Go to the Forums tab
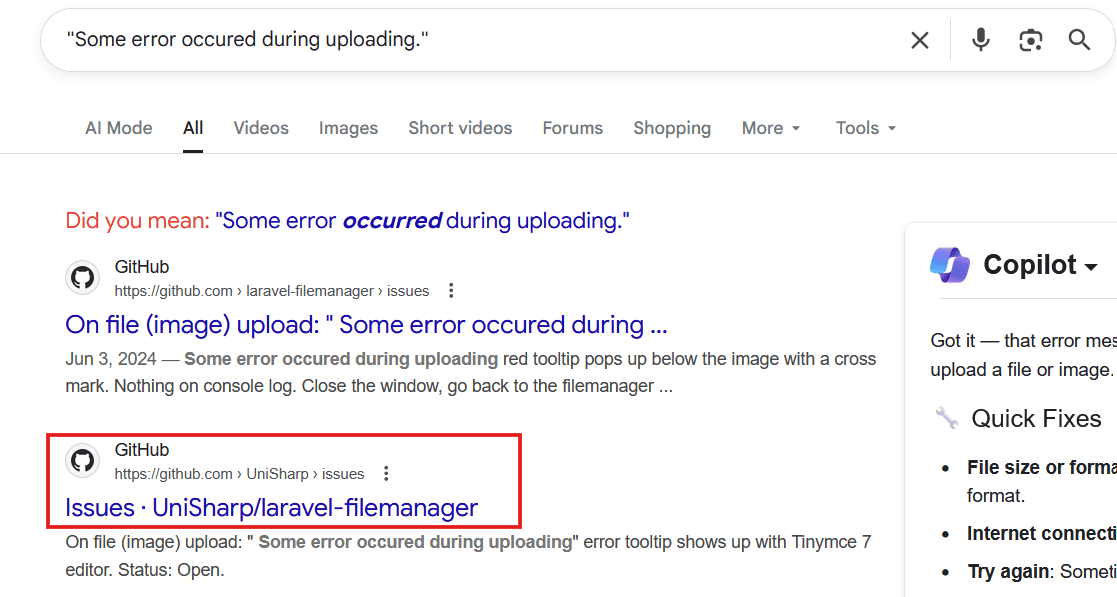Image resolution: width=1117 pixels, height=597 pixels. [x=572, y=128]
